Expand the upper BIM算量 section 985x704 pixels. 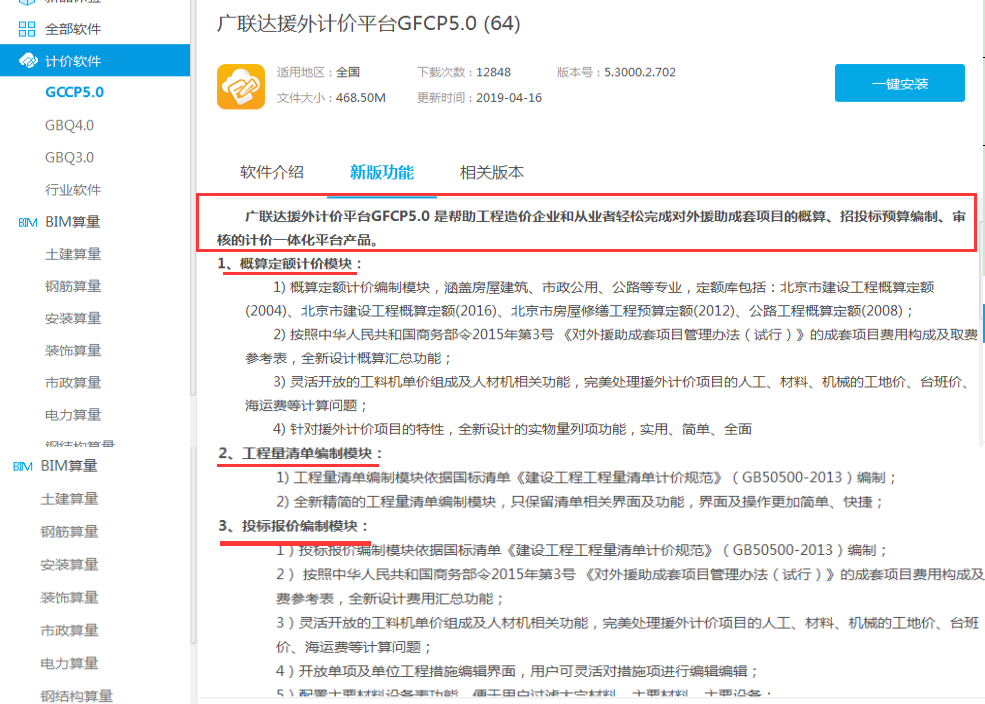72,222
